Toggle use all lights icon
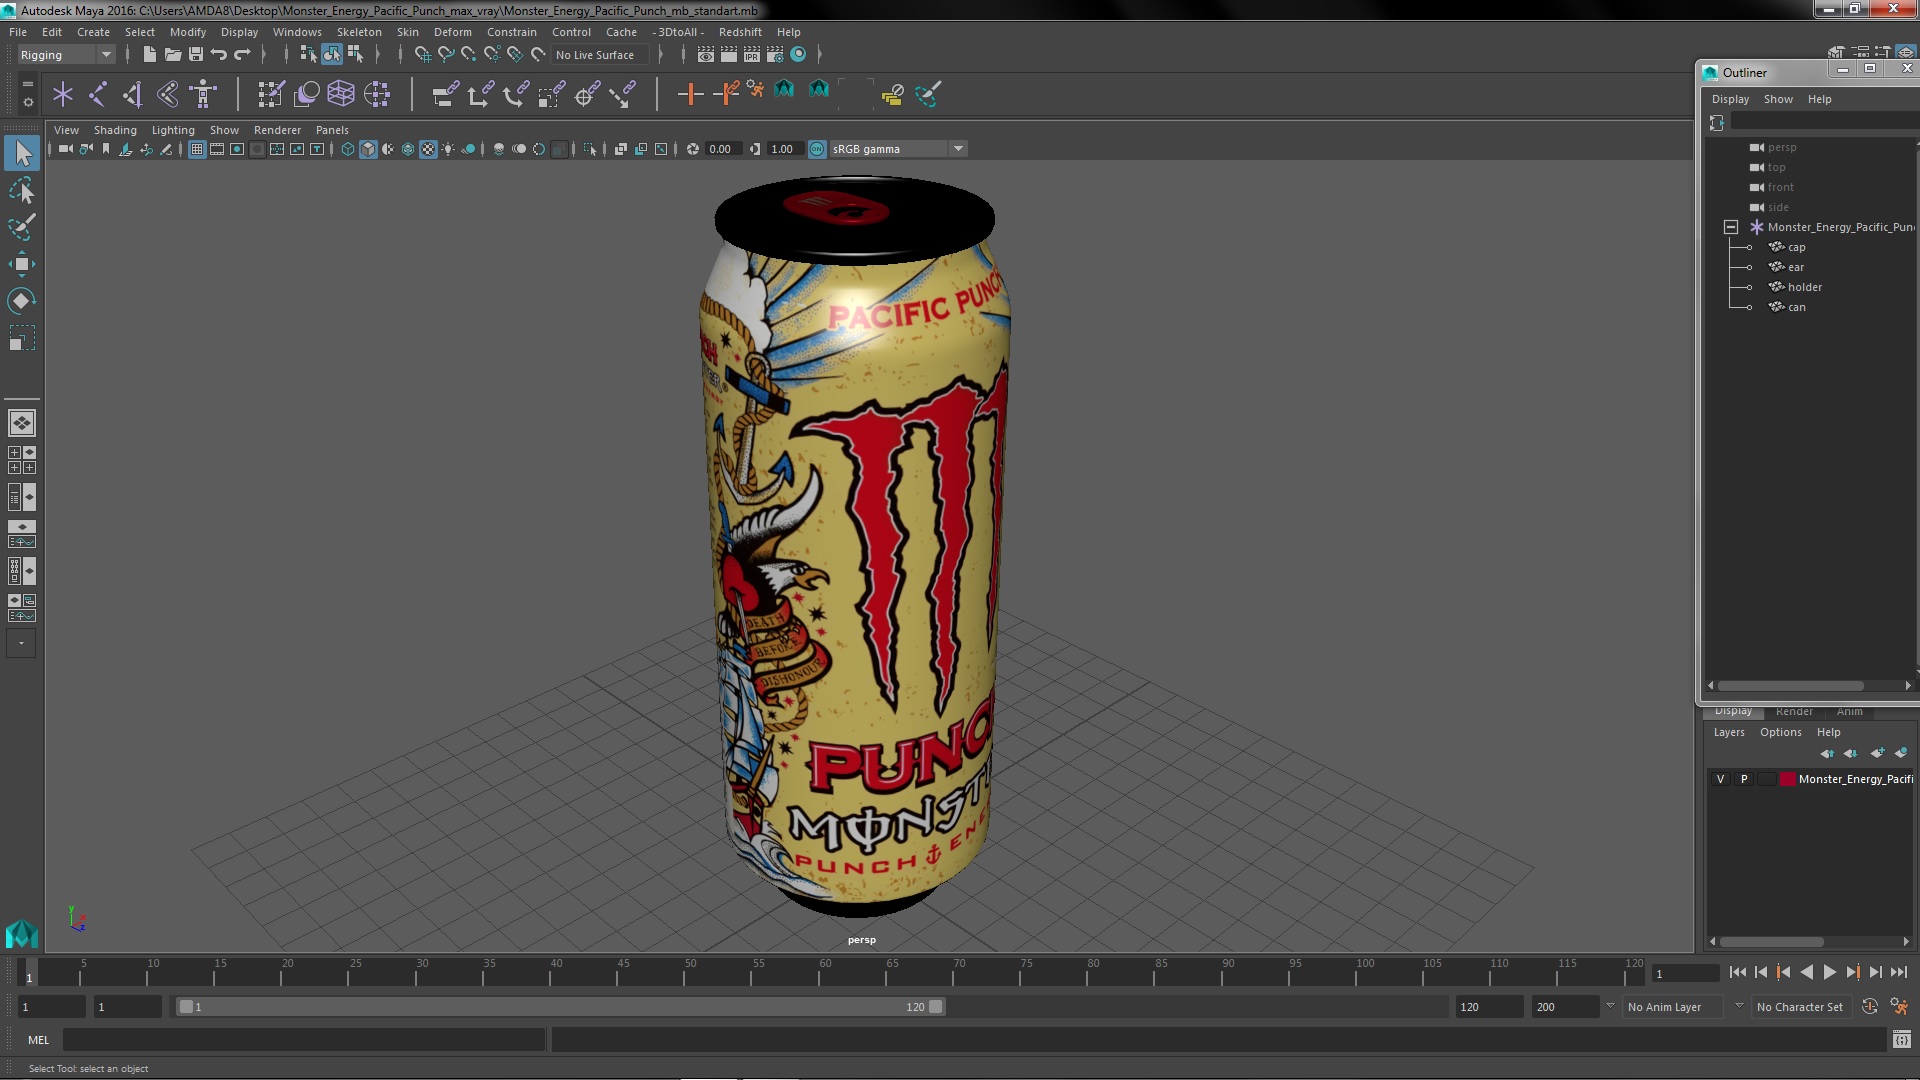The image size is (1920, 1080). point(448,149)
